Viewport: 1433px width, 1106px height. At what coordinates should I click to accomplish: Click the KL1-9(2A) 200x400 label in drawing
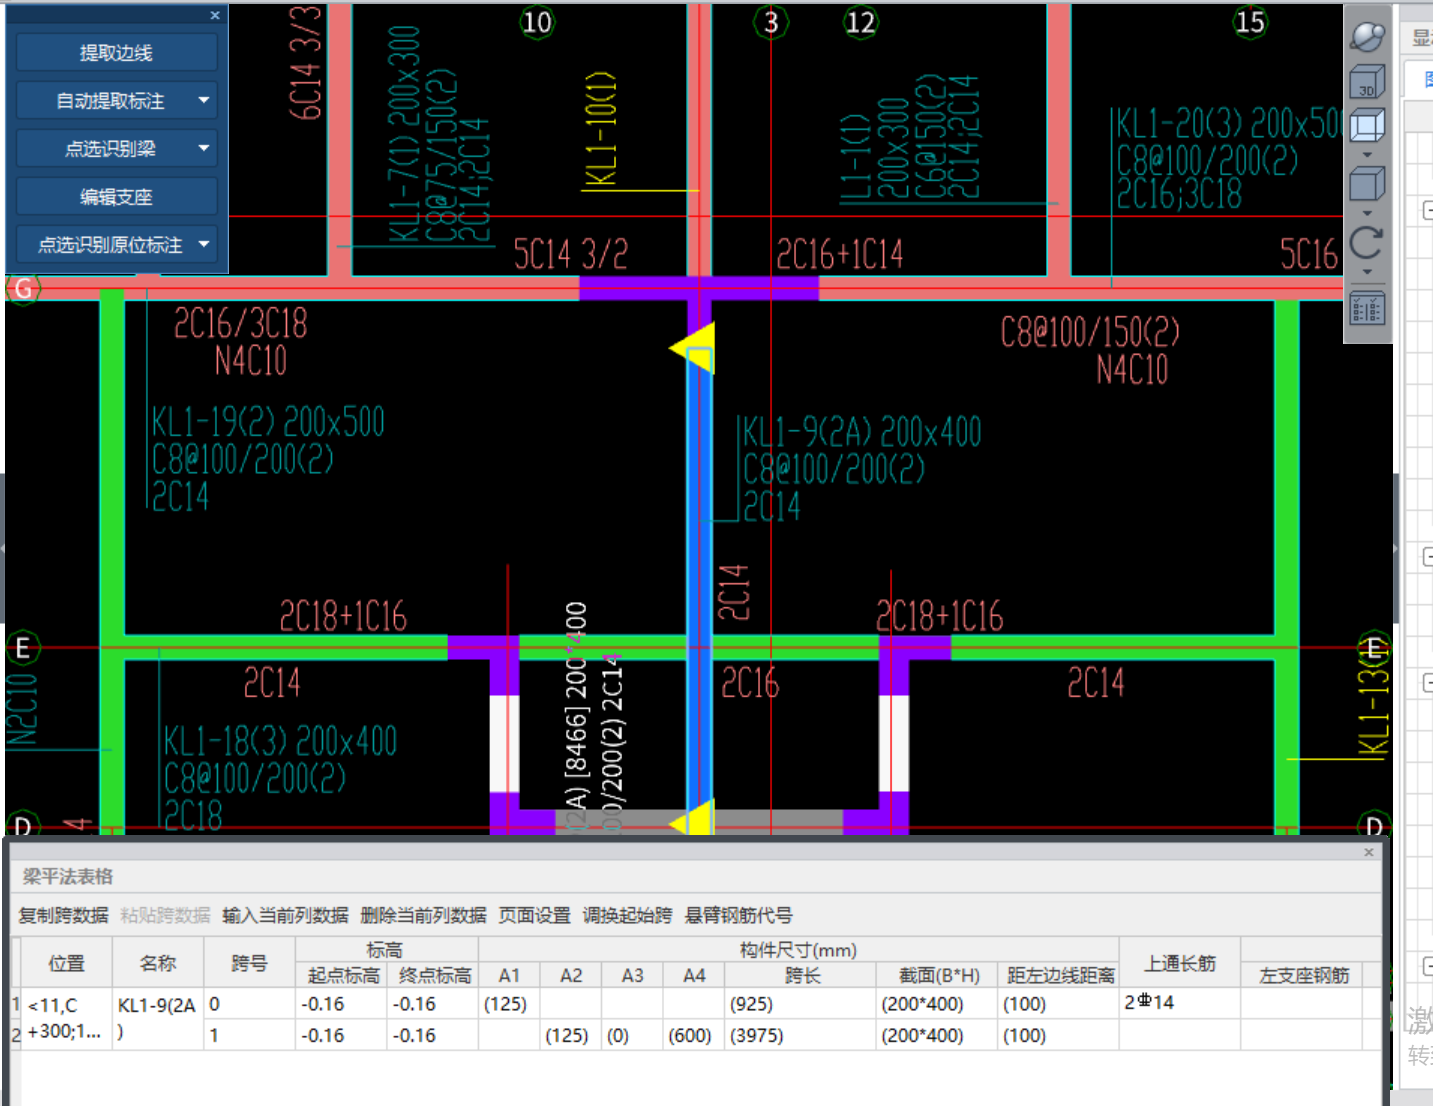click(x=862, y=432)
